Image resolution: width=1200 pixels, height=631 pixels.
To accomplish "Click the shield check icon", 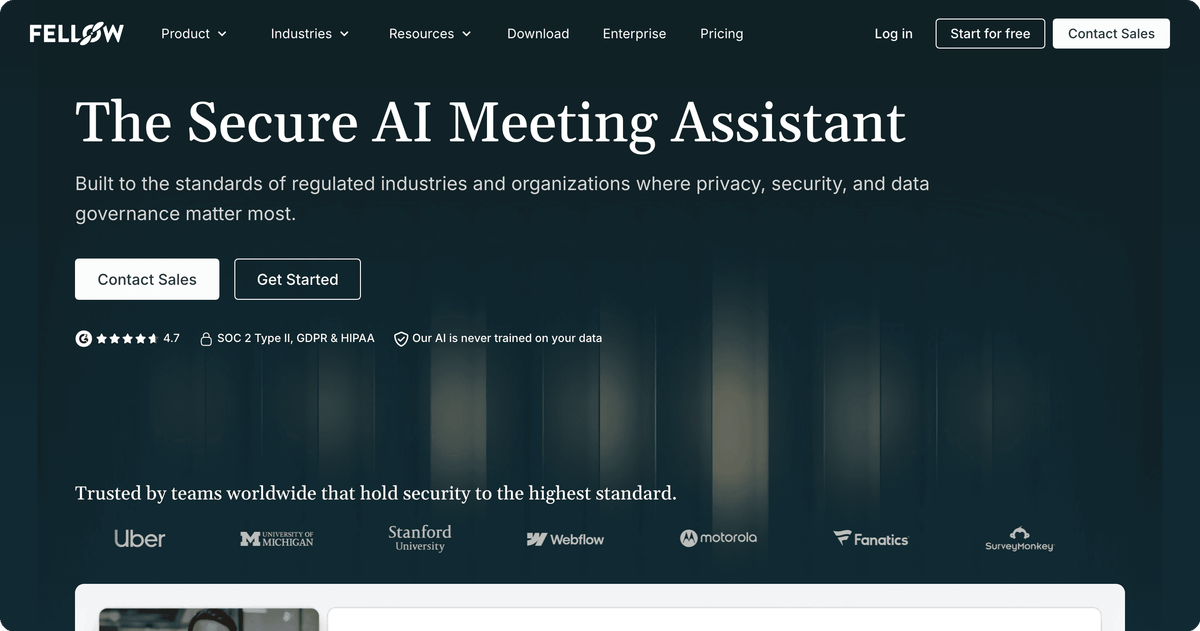I will pyautogui.click(x=401, y=339).
